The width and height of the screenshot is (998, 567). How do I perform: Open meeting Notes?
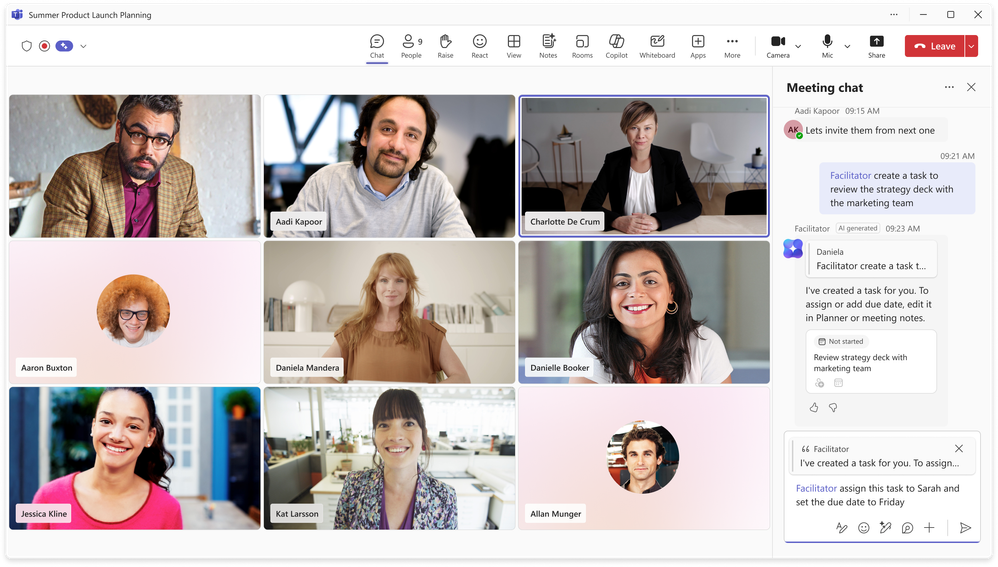tap(548, 46)
